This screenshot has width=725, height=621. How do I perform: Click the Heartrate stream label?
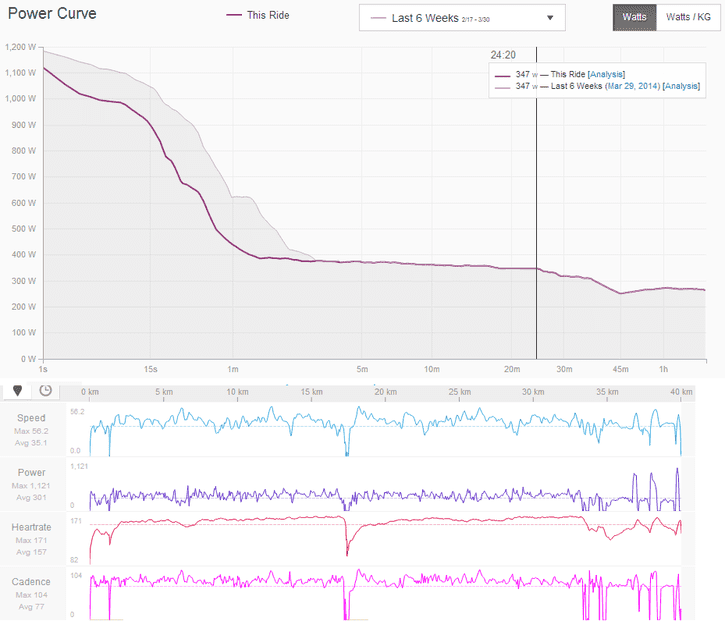coord(31,527)
